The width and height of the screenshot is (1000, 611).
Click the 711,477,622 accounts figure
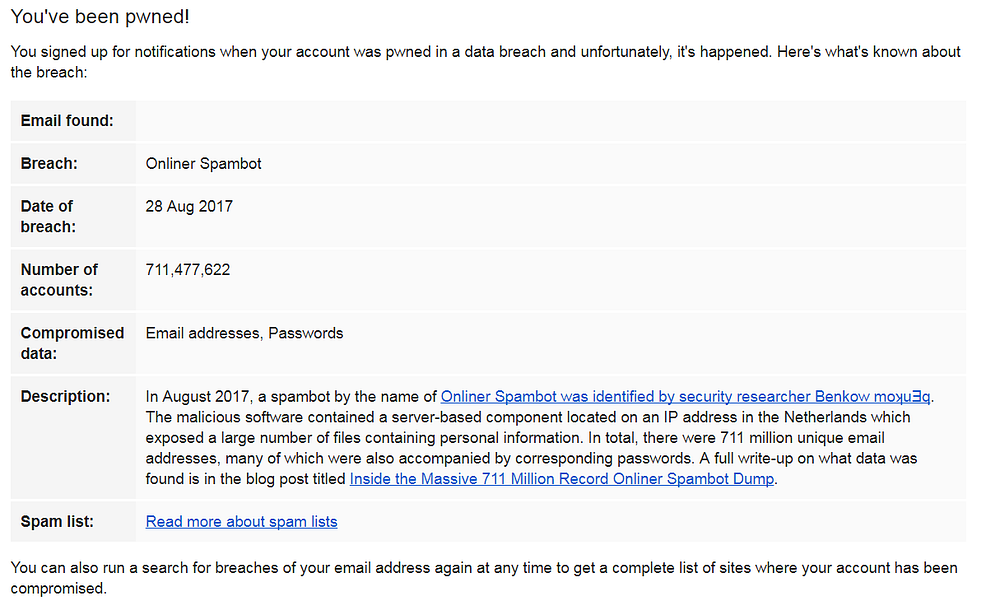point(188,270)
